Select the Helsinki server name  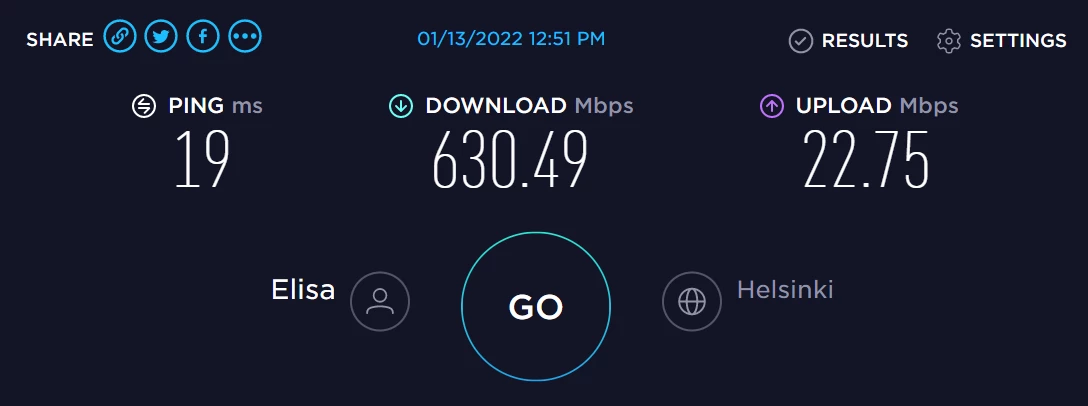click(x=785, y=289)
